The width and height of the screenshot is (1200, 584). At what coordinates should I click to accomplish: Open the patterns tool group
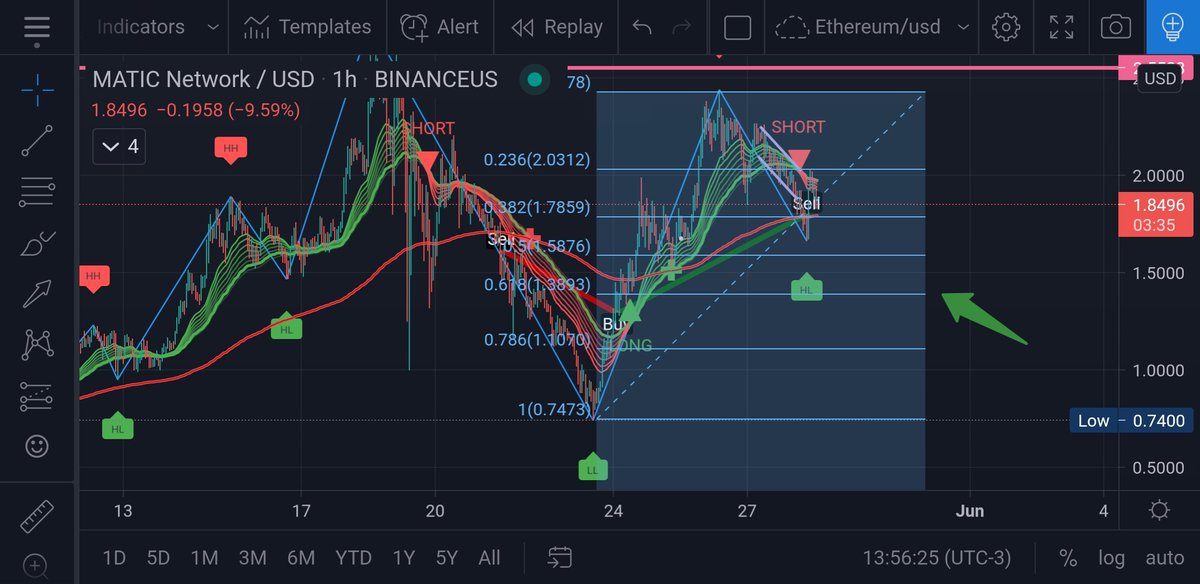pos(38,345)
